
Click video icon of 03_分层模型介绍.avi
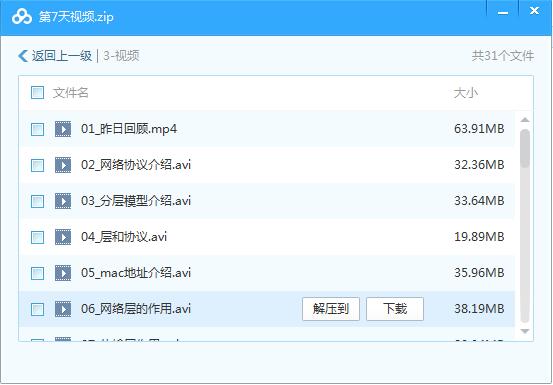pyautogui.click(x=63, y=201)
